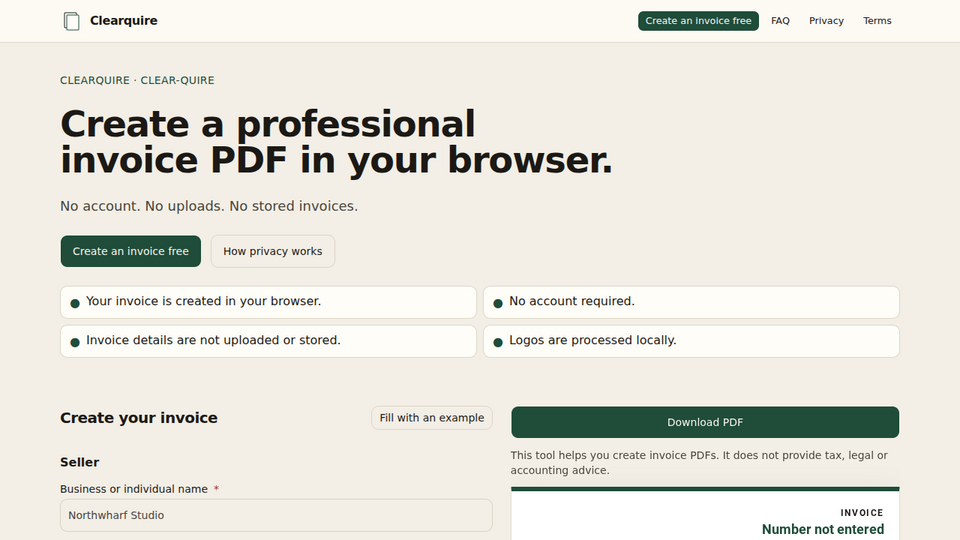The height and width of the screenshot is (540, 960).
Task: Go to the Privacy page
Action: [x=826, y=21]
